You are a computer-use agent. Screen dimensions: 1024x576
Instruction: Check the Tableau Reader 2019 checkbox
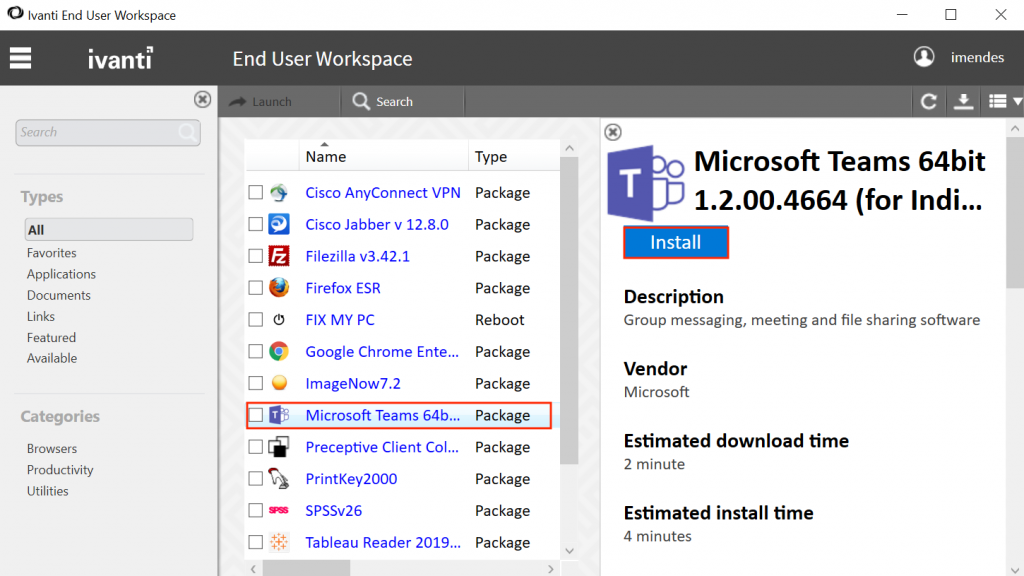pyautogui.click(x=255, y=542)
